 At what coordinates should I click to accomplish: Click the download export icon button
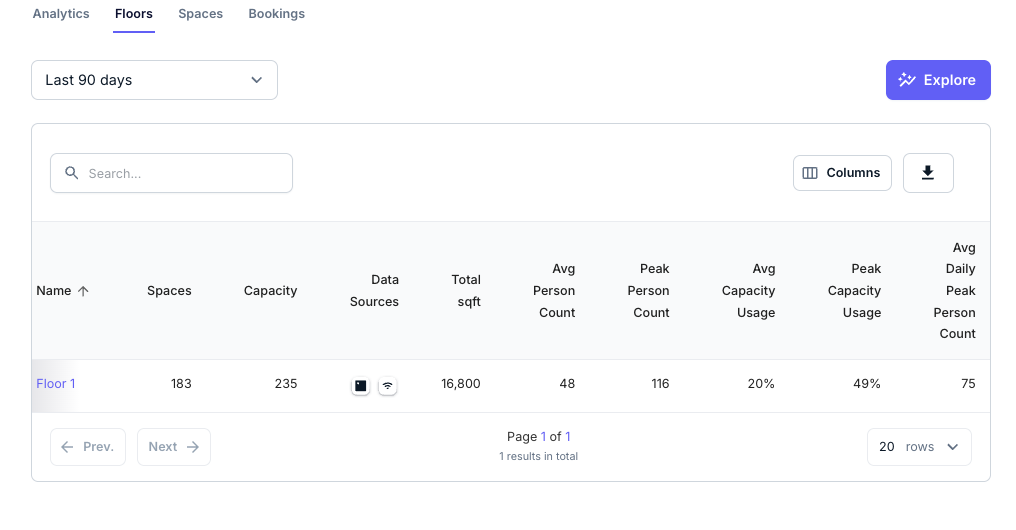click(927, 173)
